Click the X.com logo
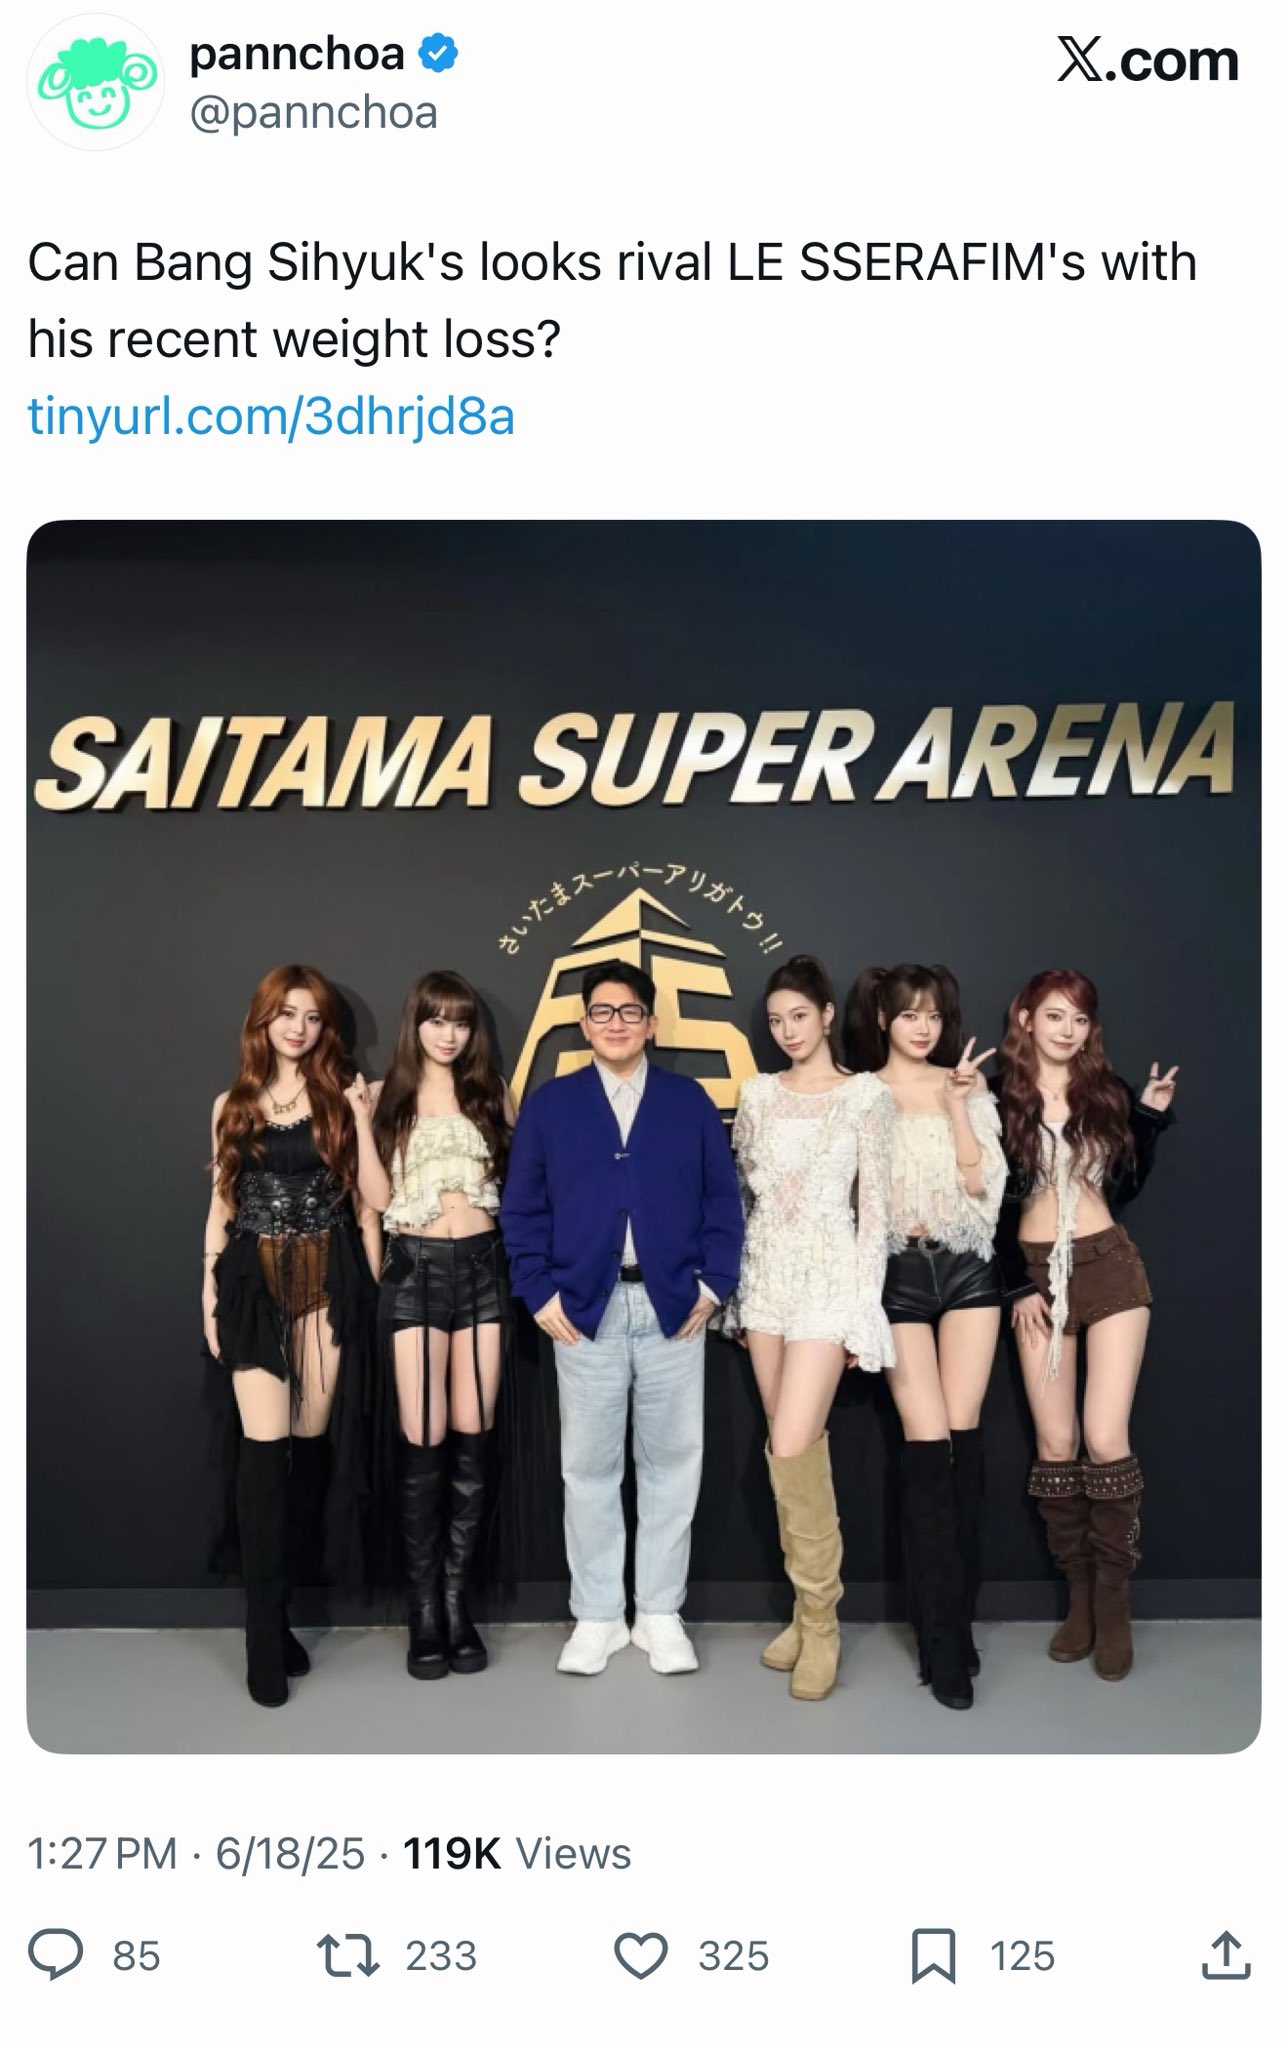Screen dimensions: 1288x2048 [x=1148, y=61]
